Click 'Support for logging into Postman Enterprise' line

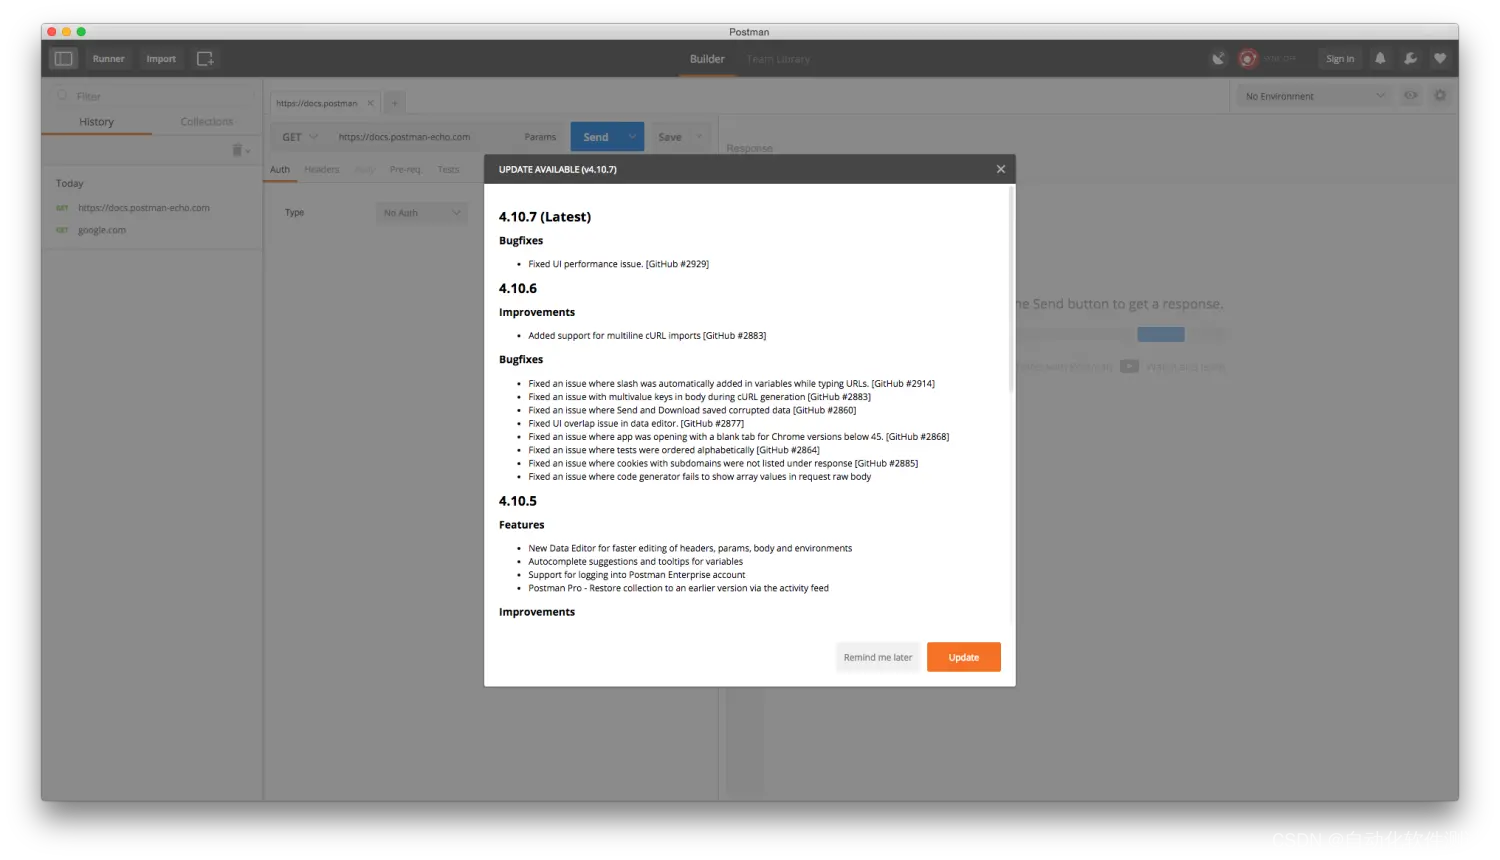click(x=637, y=575)
